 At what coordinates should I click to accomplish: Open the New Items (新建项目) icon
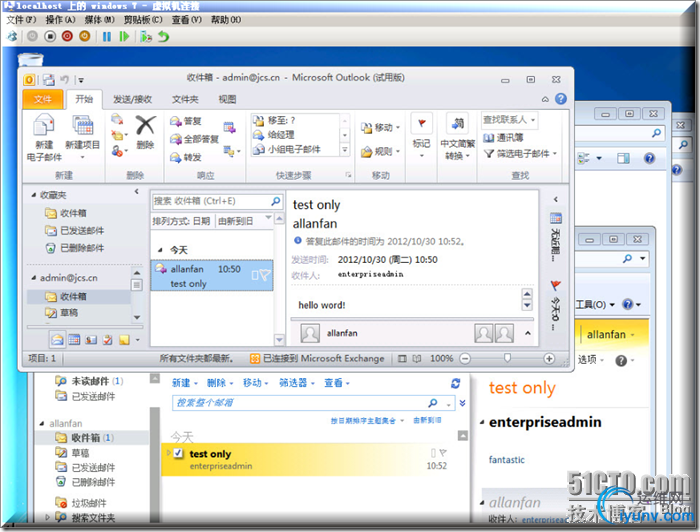(83, 125)
